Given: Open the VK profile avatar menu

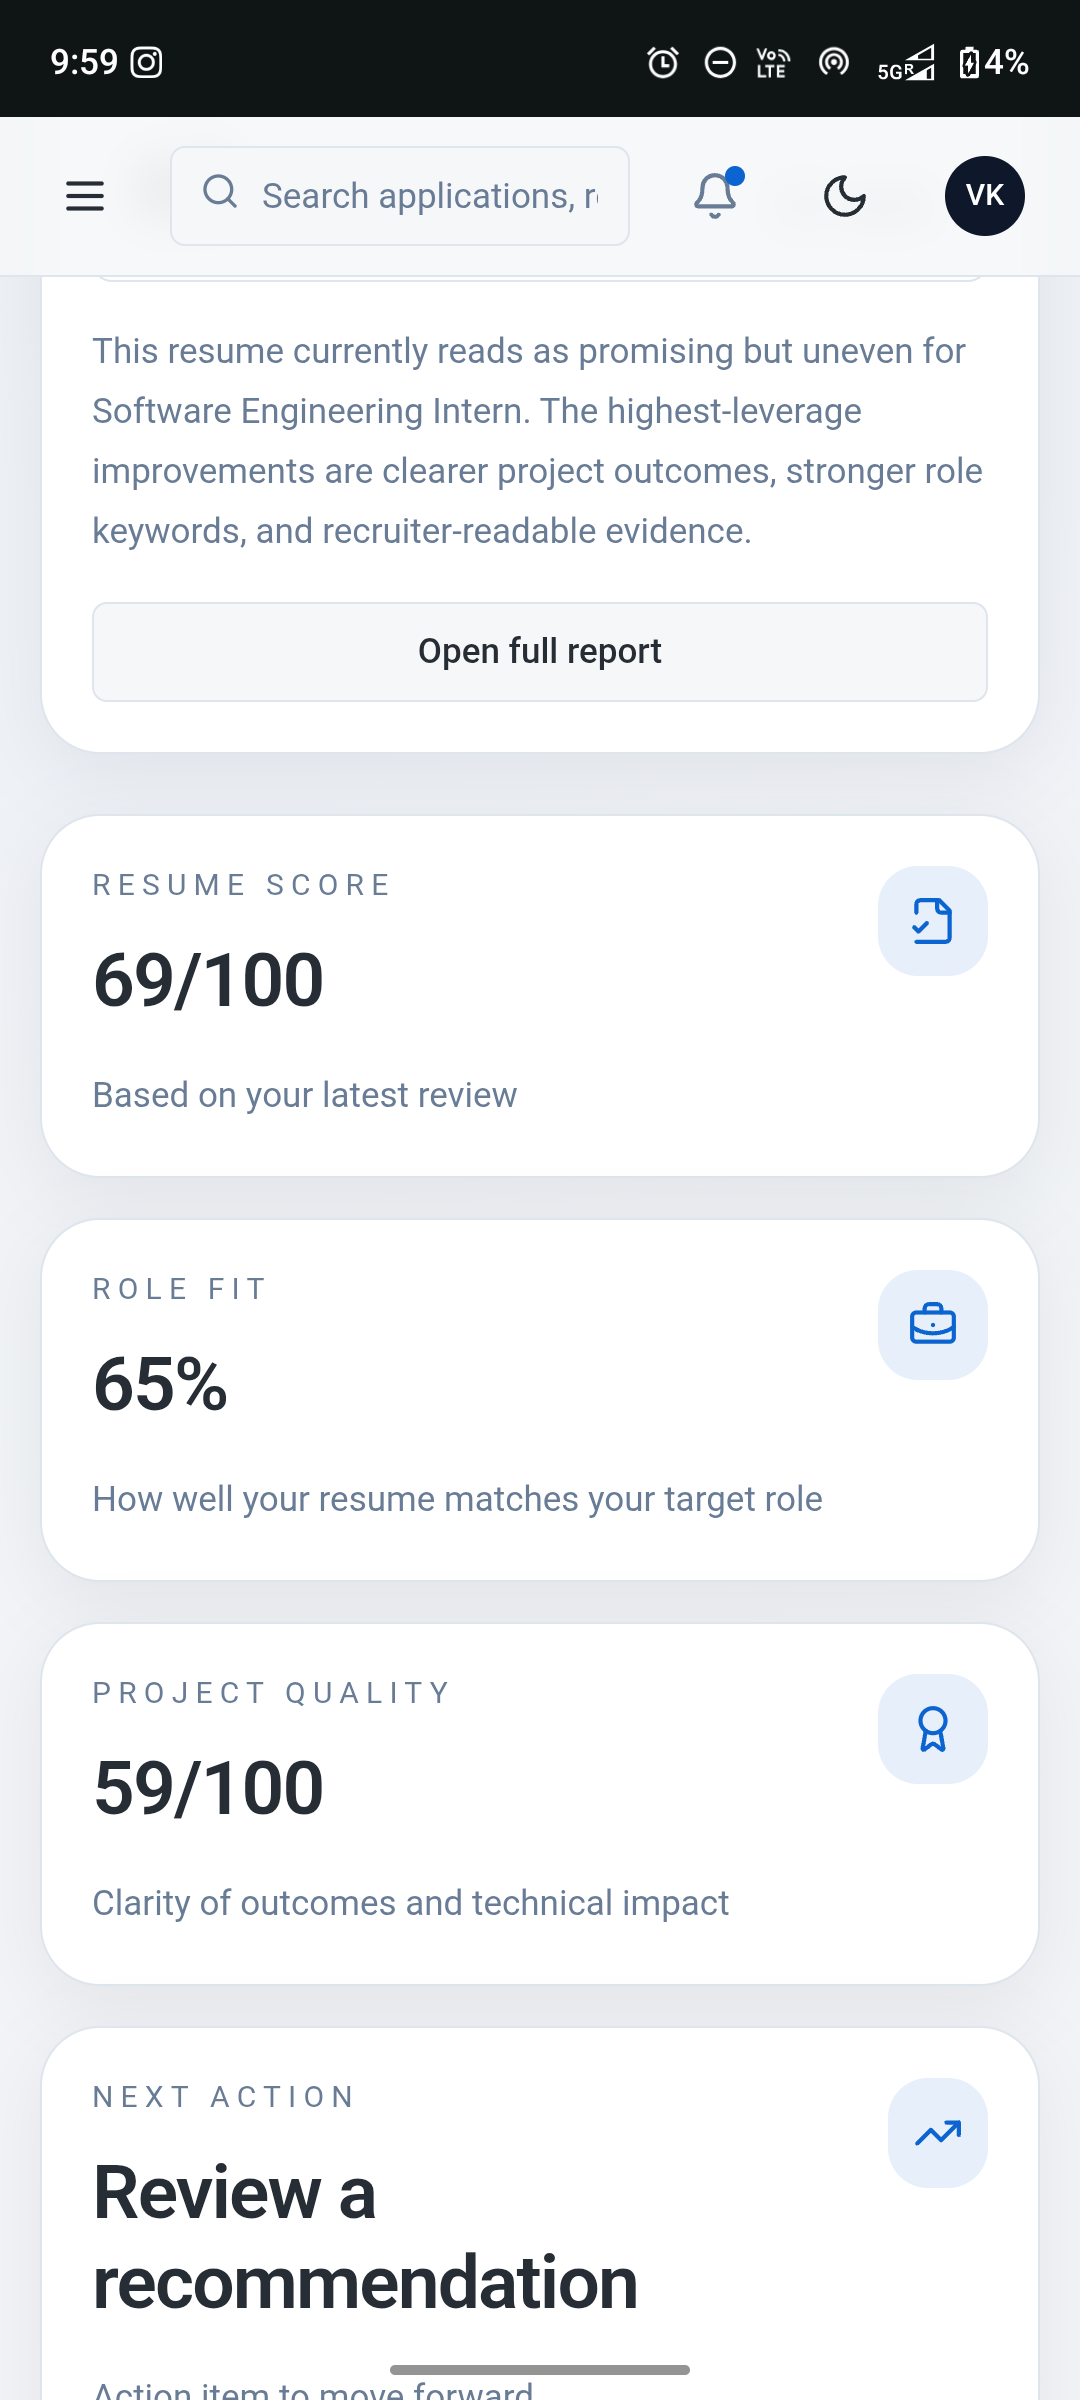Looking at the screenshot, I should pos(985,196).
